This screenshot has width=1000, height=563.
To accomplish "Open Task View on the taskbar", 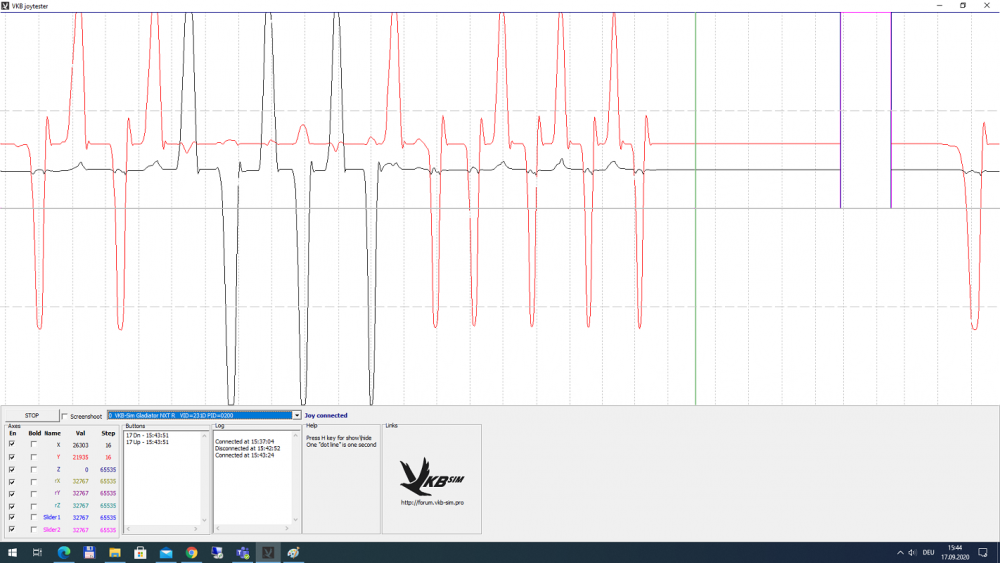I will [x=37, y=552].
